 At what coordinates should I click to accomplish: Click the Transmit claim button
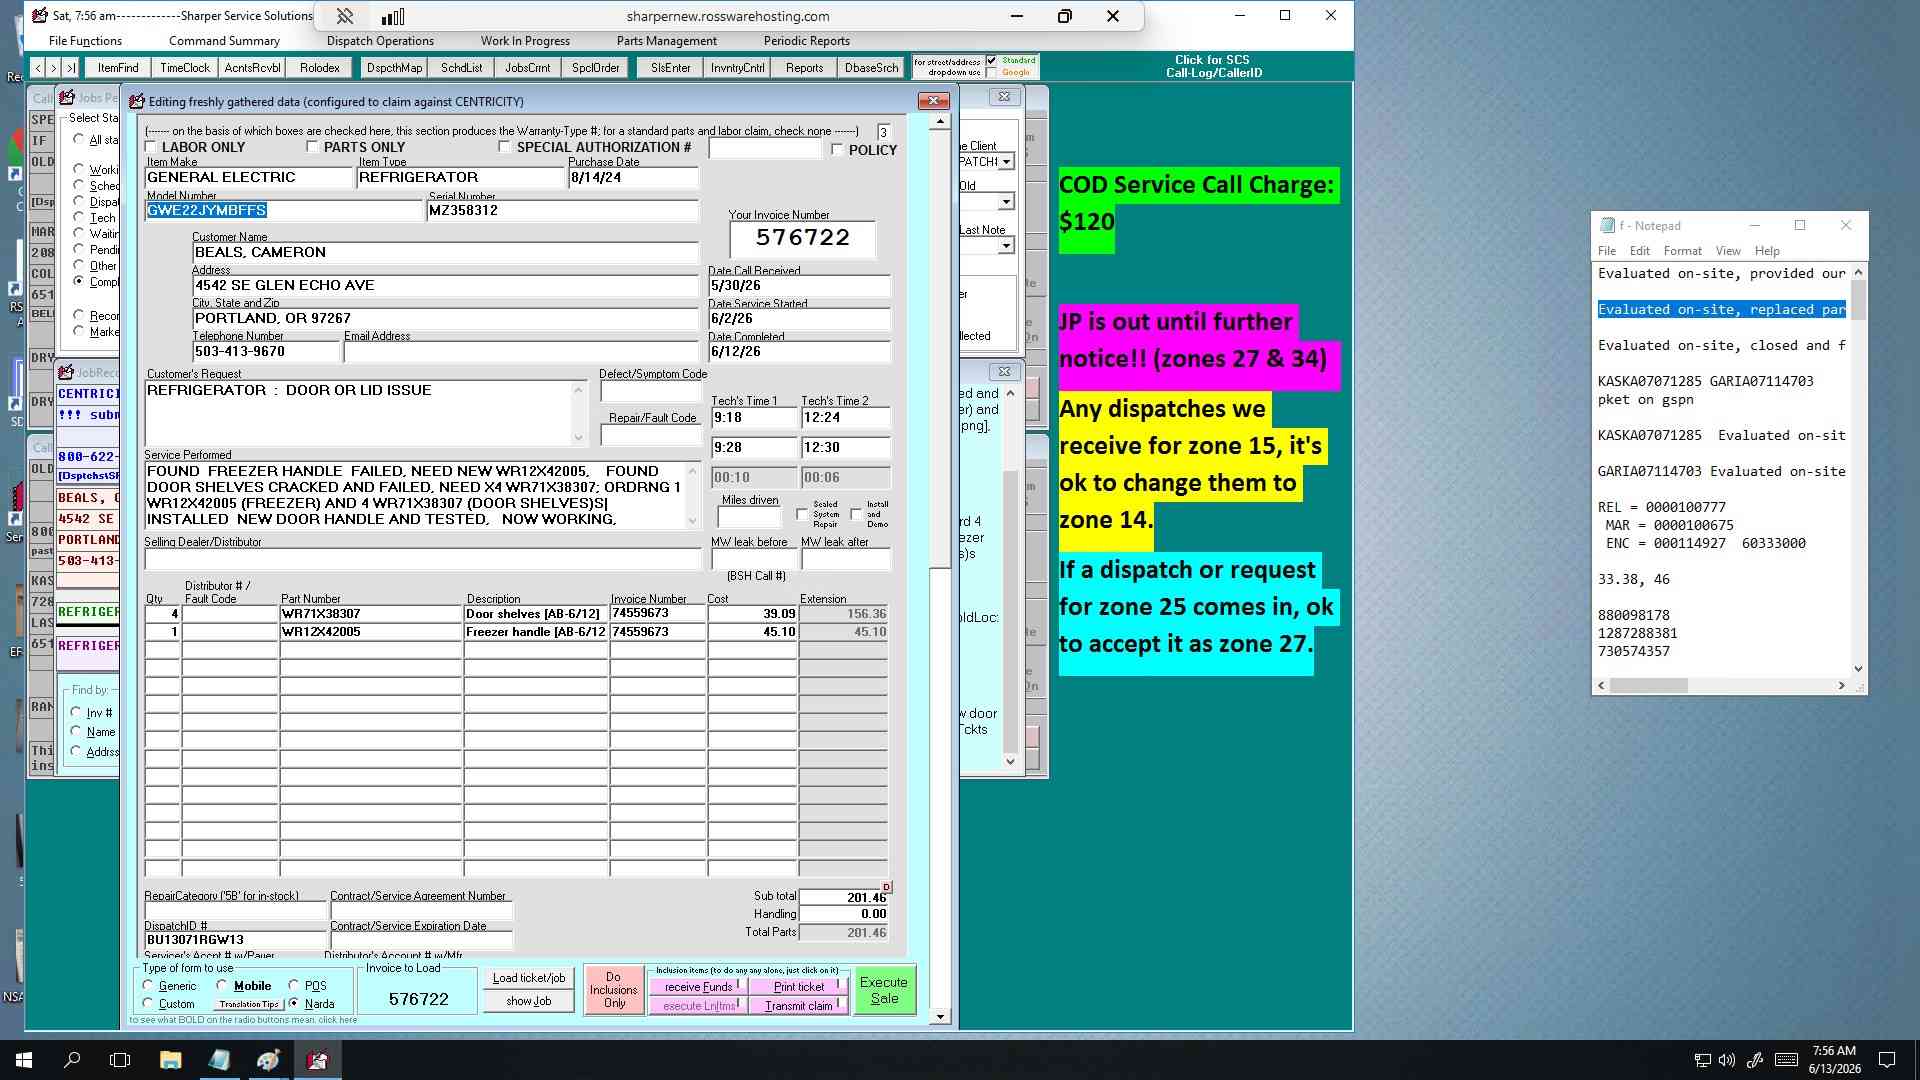point(798,1006)
